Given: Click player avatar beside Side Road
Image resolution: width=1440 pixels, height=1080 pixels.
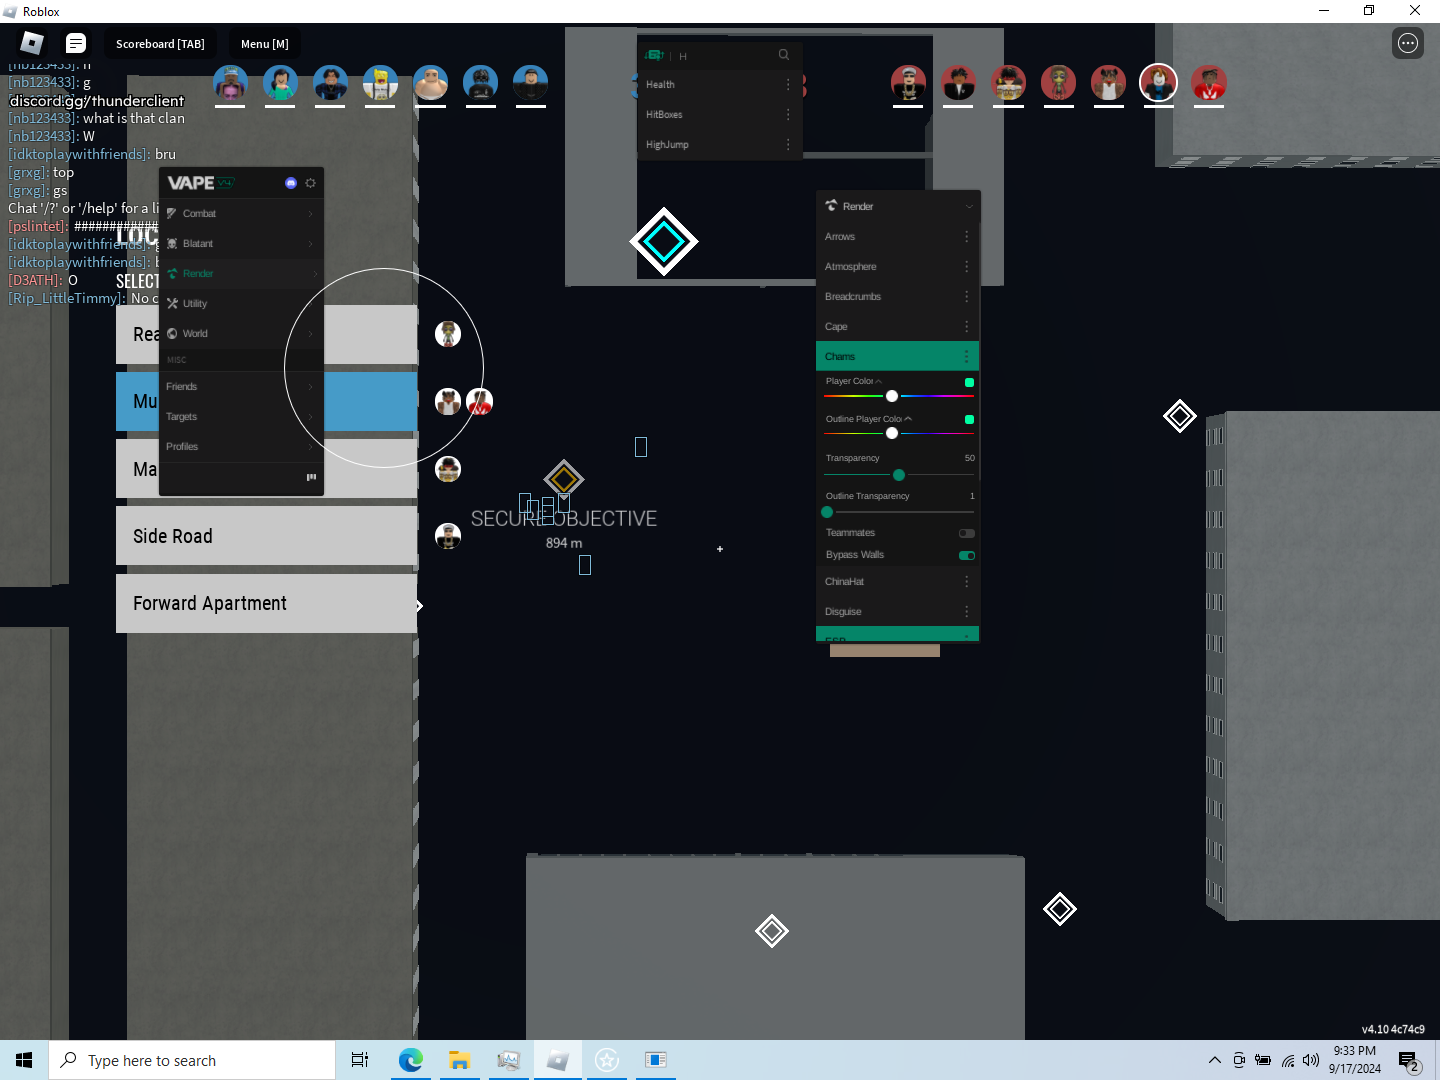Looking at the screenshot, I should pyautogui.click(x=448, y=536).
